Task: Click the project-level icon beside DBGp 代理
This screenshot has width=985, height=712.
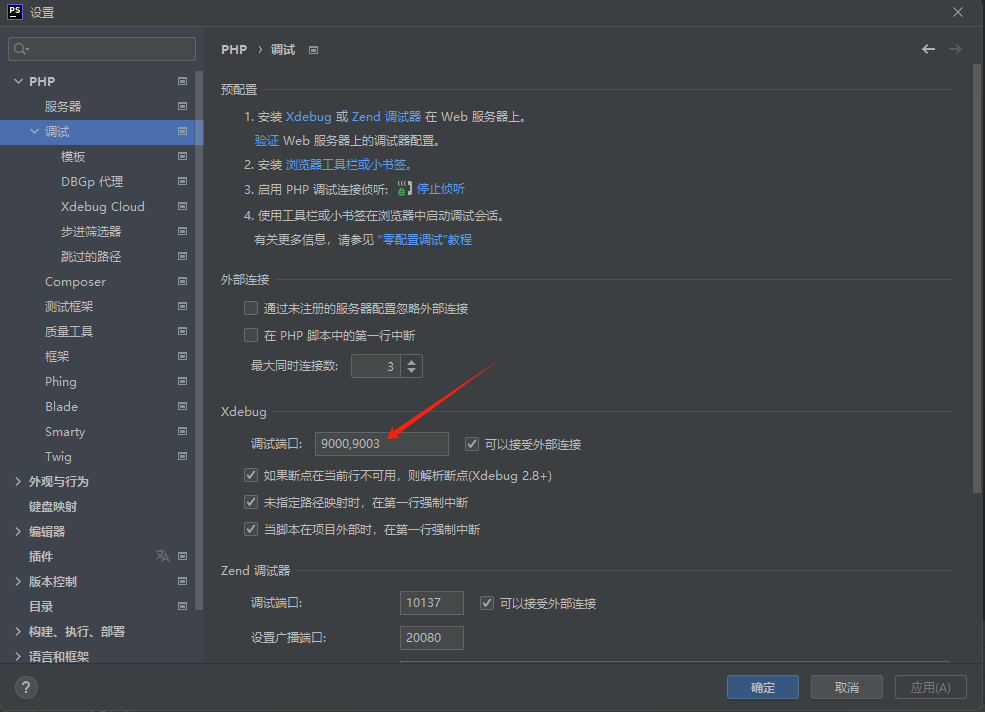Action: (x=182, y=181)
